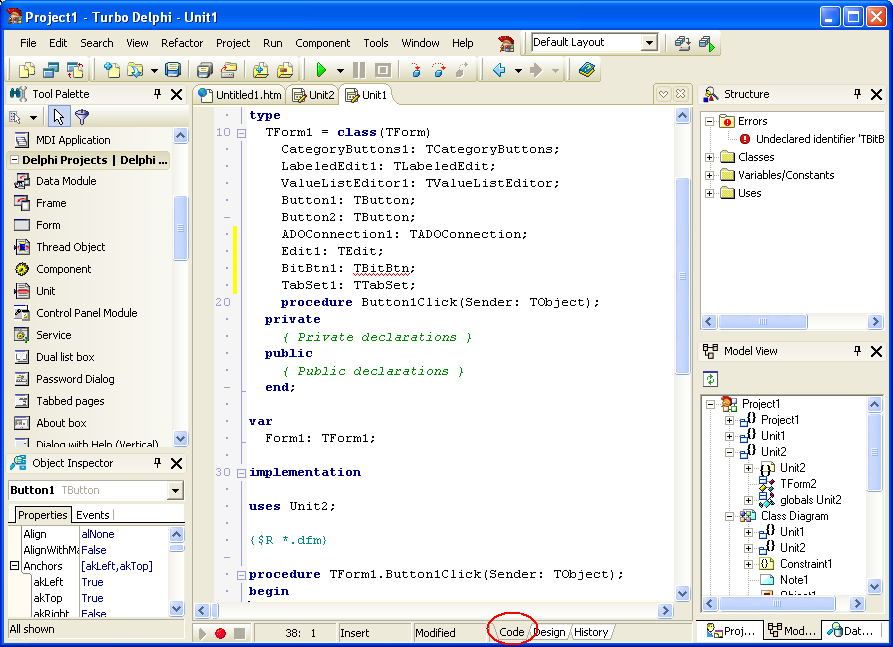This screenshot has height=647, width=893.
Task: Click the code editor vertical scrollbar thumb
Action: point(682,276)
